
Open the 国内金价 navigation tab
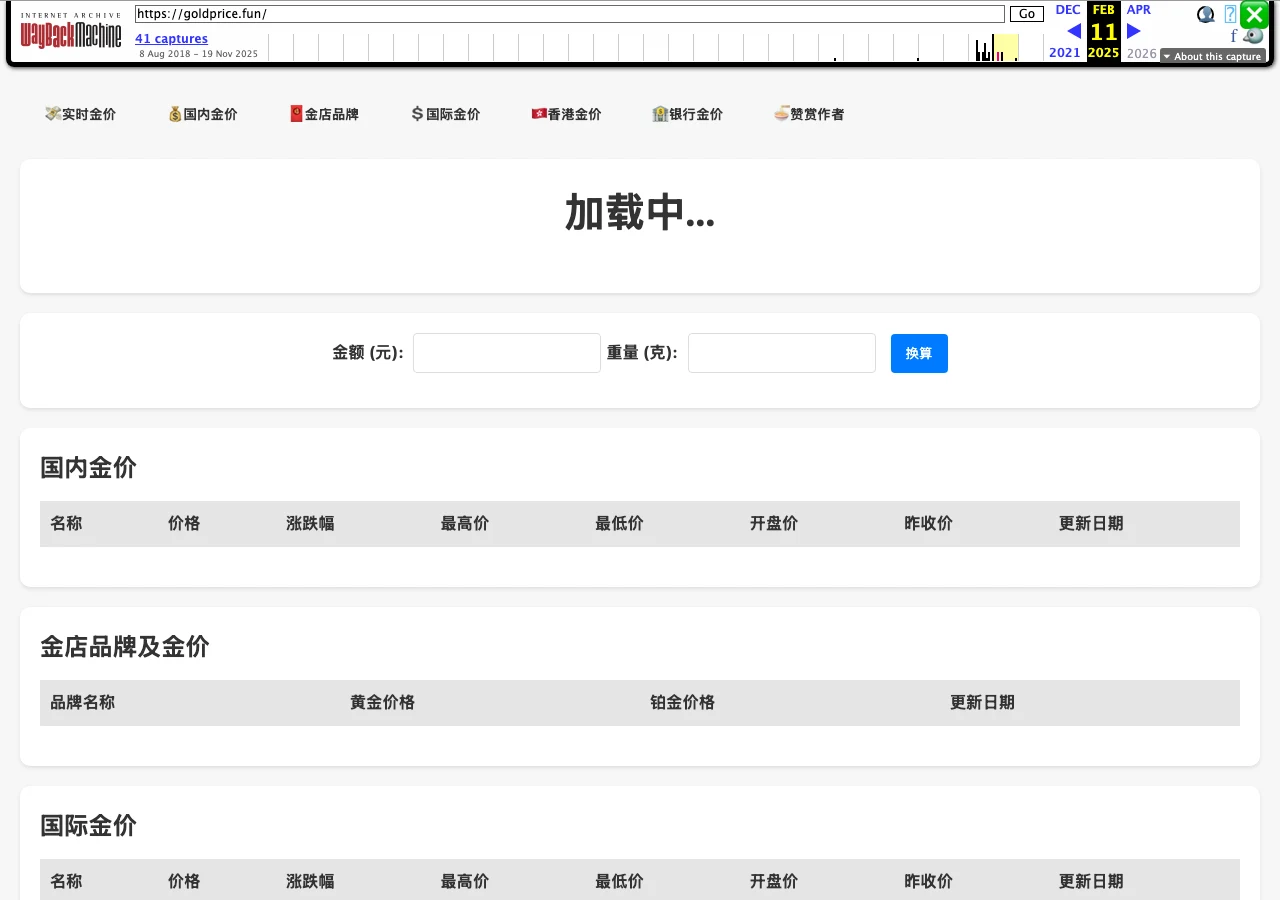tap(203, 114)
